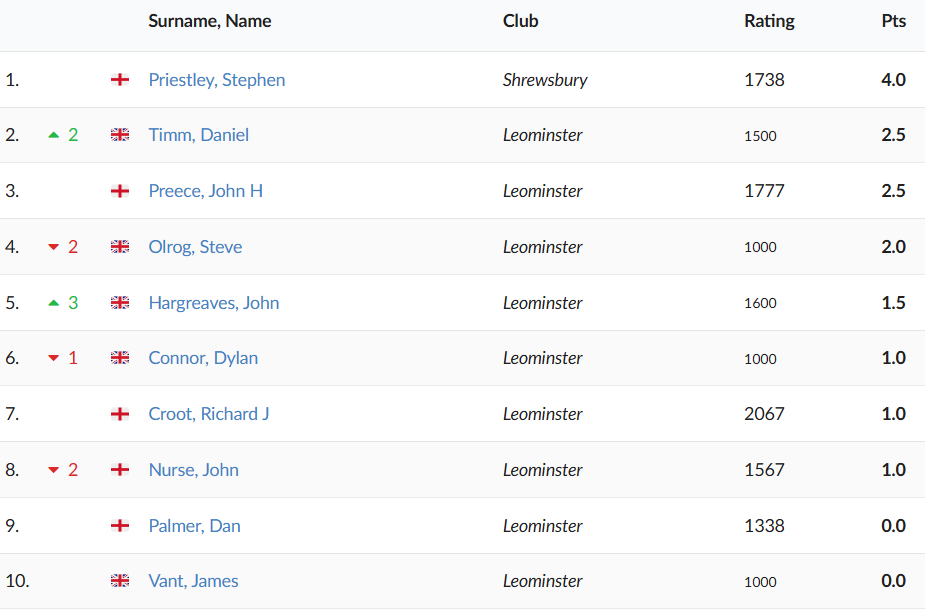Click the UK flag beside Connor, Dylan

tap(120, 358)
